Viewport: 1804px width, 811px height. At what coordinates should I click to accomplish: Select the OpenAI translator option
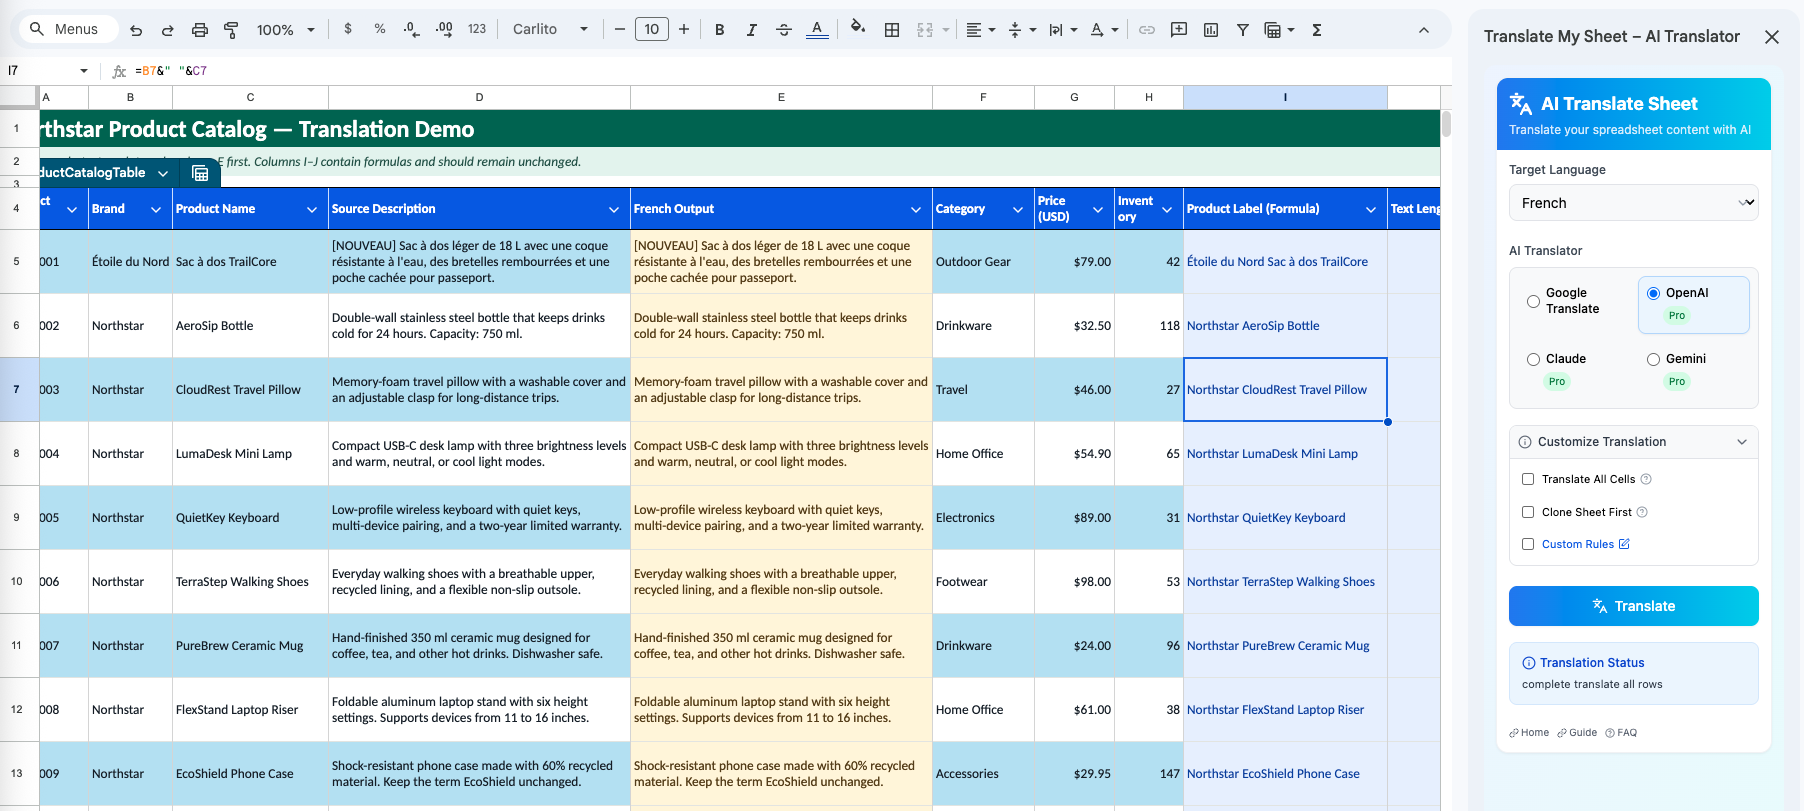click(x=1653, y=293)
